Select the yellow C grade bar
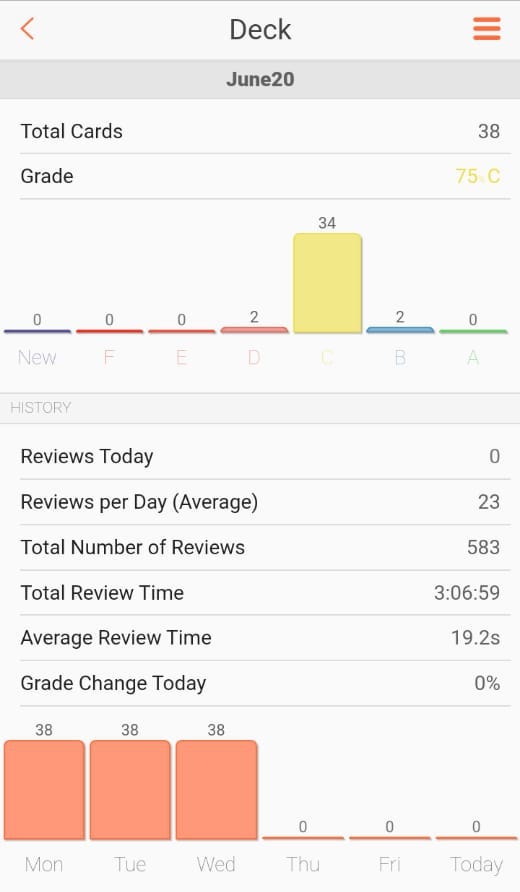The width and height of the screenshot is (520, 892). pos(327,283)
